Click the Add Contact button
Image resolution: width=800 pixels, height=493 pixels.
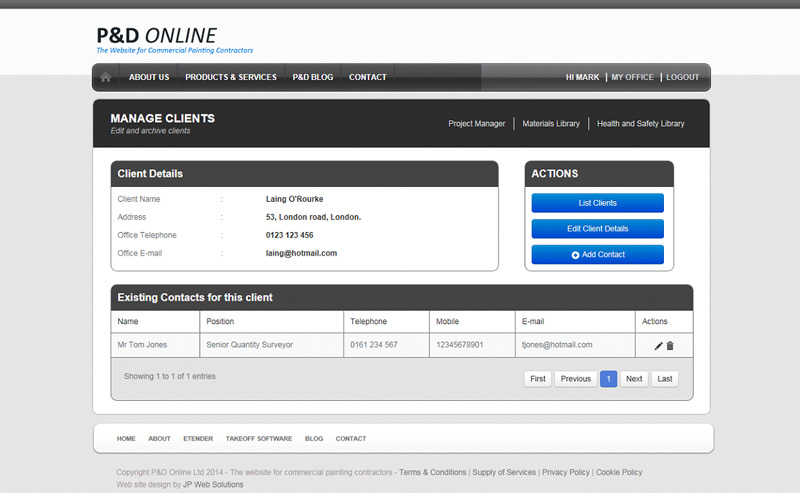(597, 254)
